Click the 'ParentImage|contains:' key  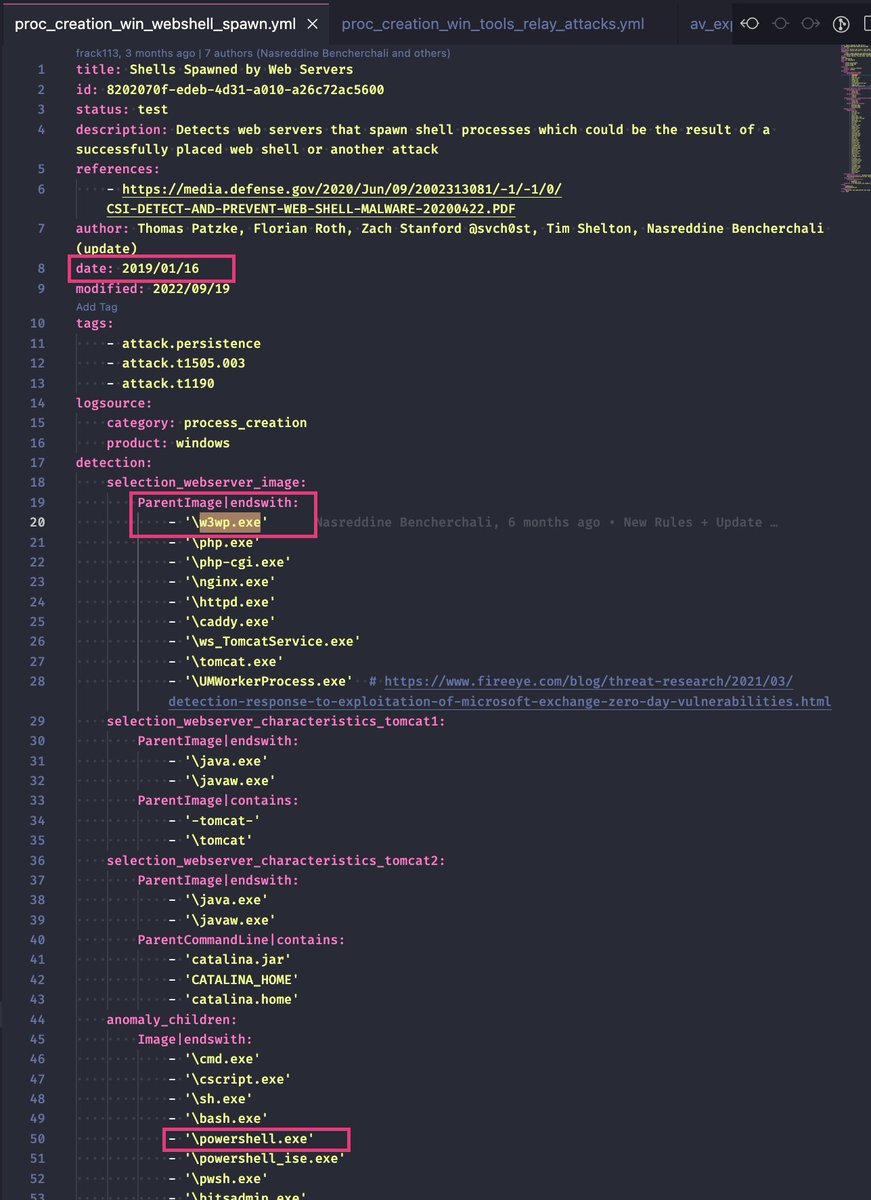coord(218,800)
